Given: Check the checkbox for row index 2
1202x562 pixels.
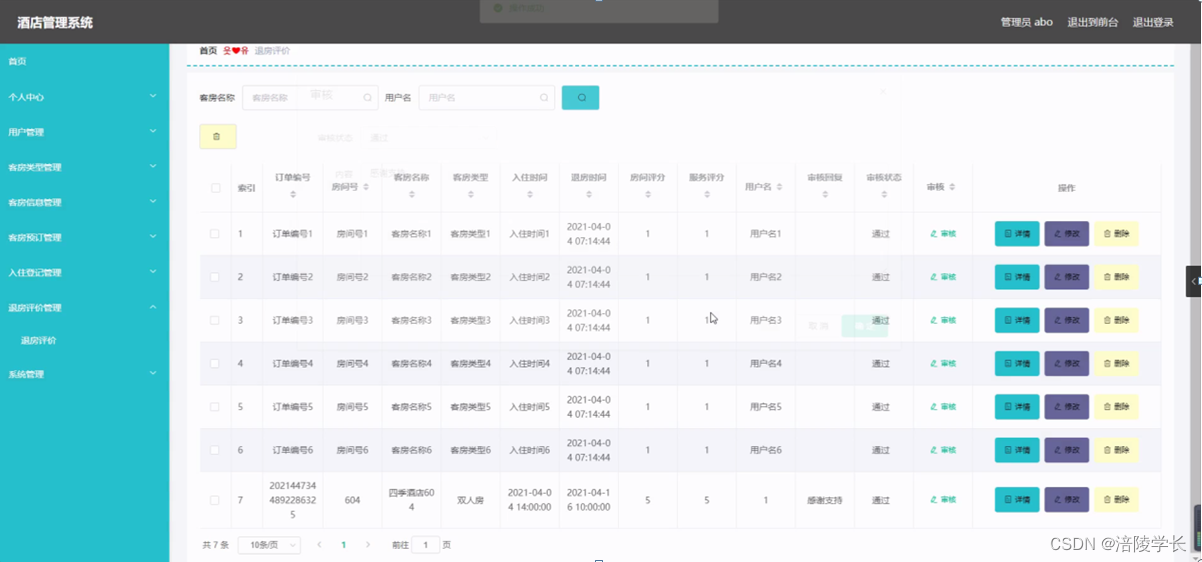Looking at the screenshot, I should (x=215, y=277).
